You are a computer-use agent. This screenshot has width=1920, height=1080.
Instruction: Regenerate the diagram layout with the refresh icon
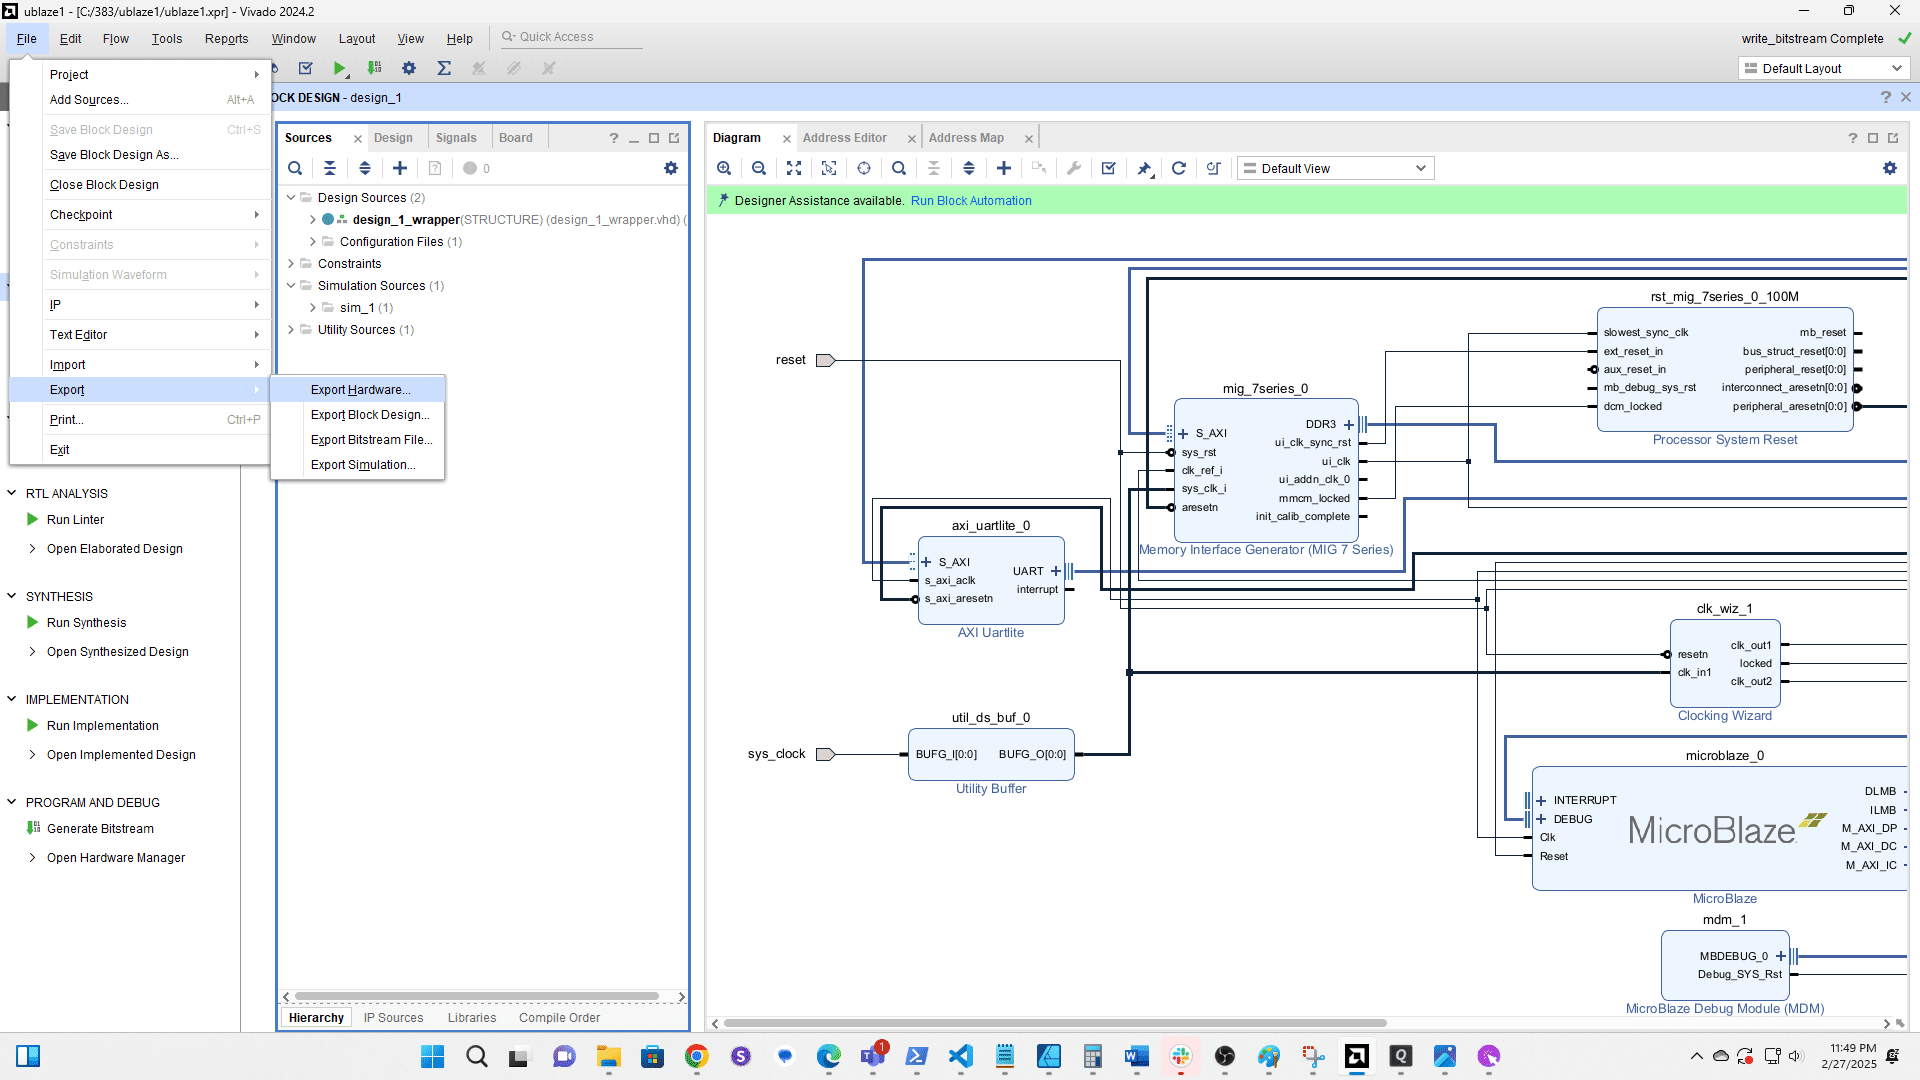[x=1179, y=168]
